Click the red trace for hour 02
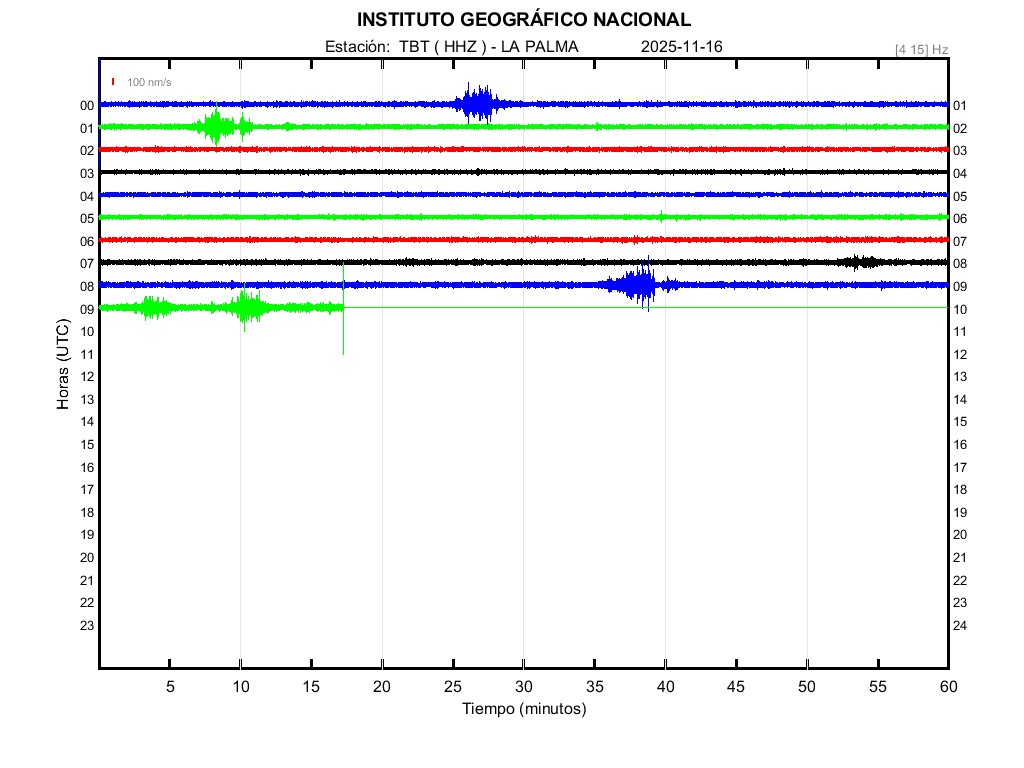 click(520, 149)
